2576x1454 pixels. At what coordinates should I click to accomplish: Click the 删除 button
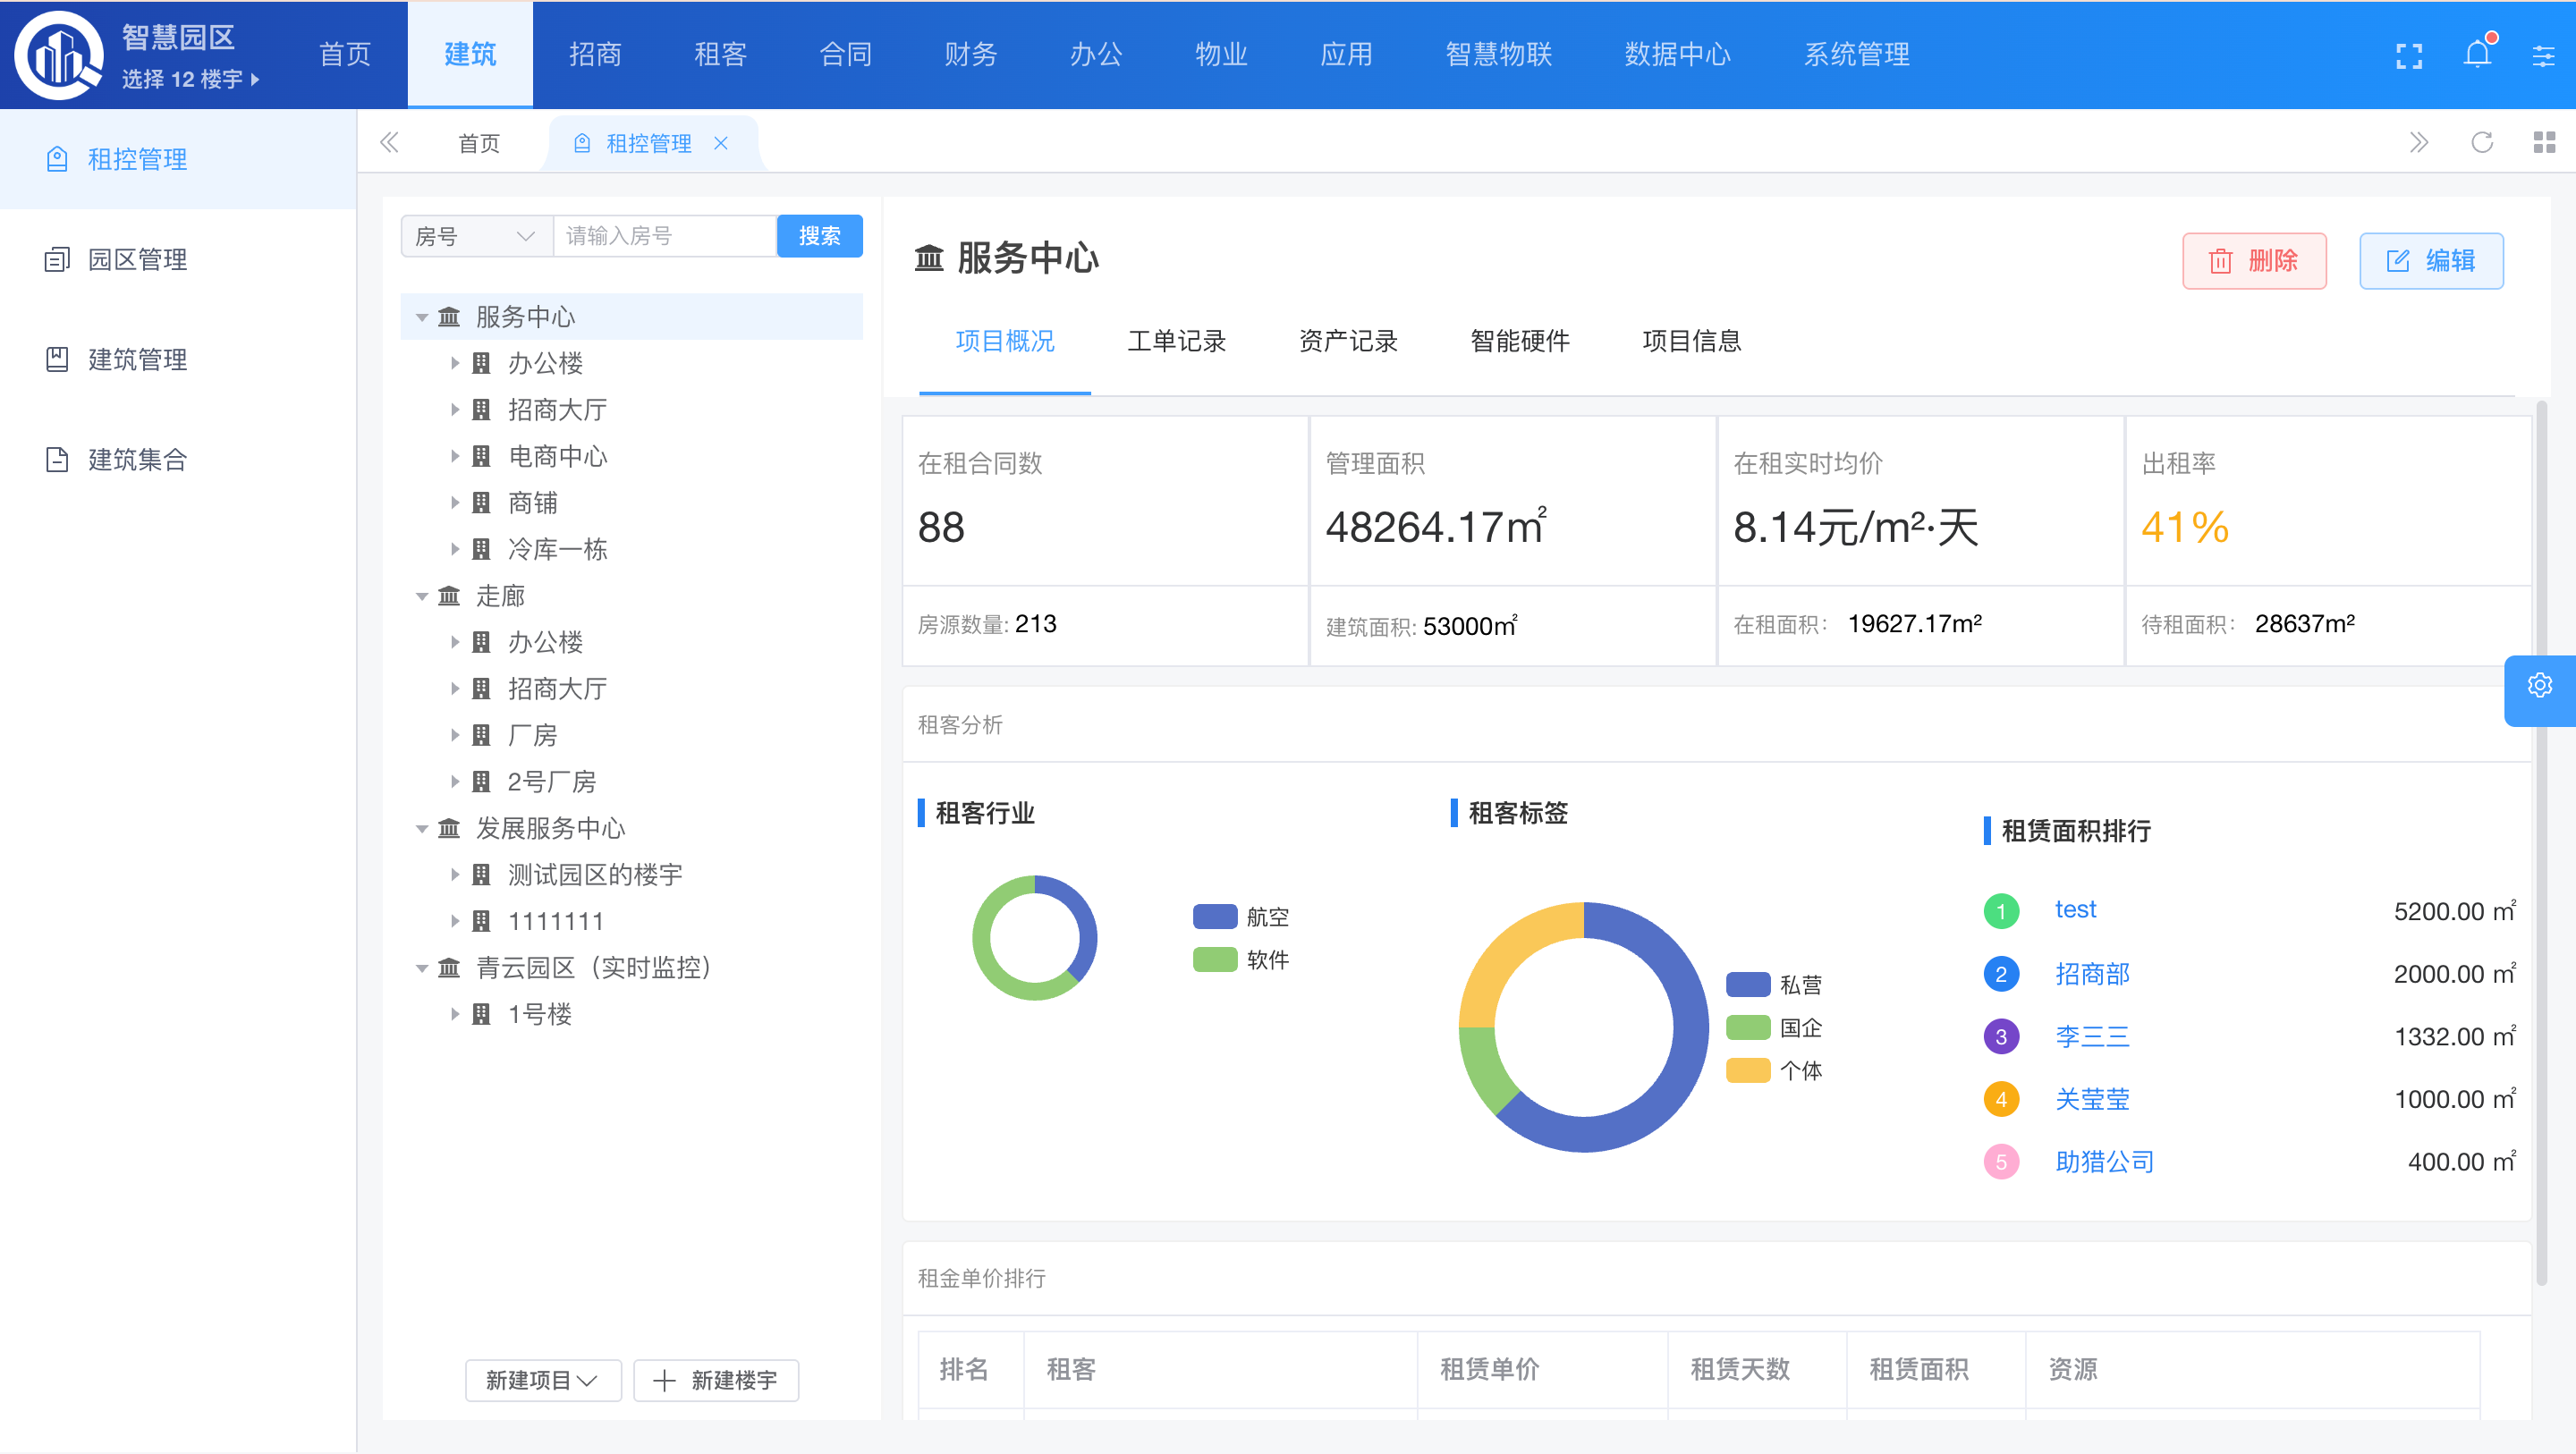pos(2254,262)
